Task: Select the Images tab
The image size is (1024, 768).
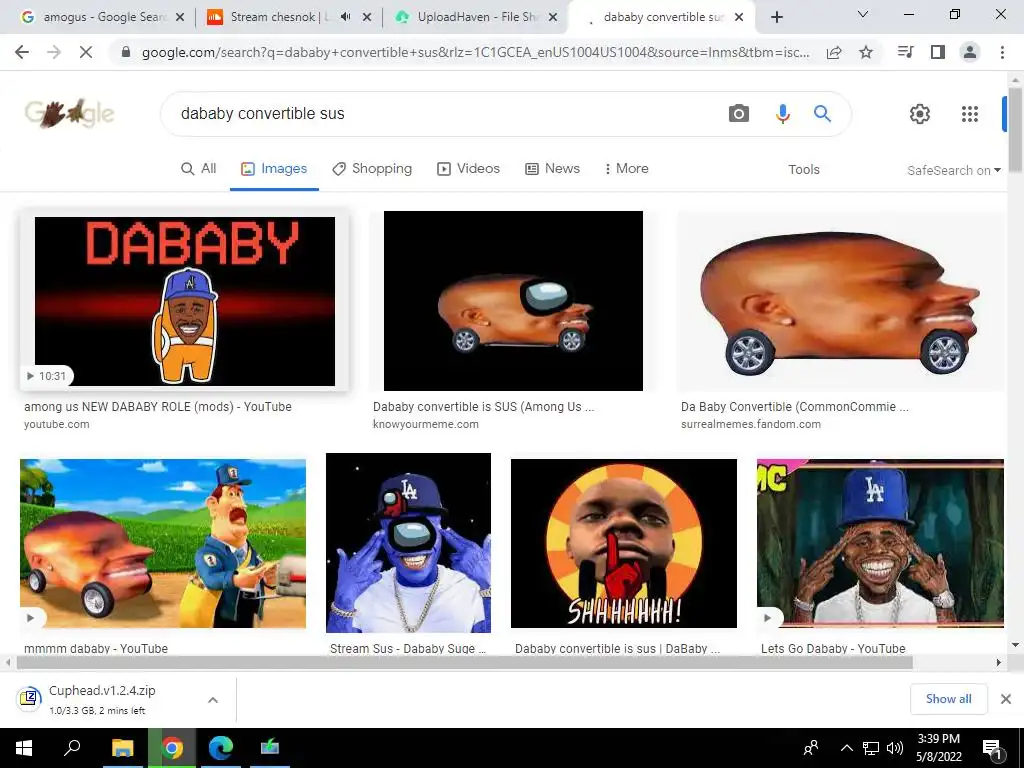Action: 274,168
